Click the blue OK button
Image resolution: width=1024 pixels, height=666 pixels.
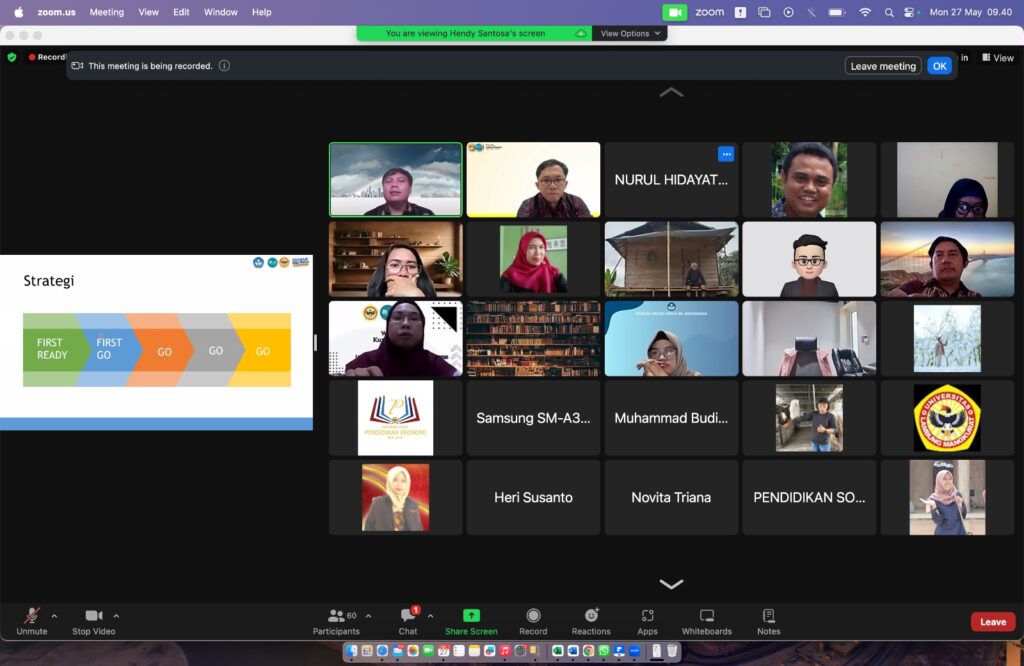(x=939, y=66)
